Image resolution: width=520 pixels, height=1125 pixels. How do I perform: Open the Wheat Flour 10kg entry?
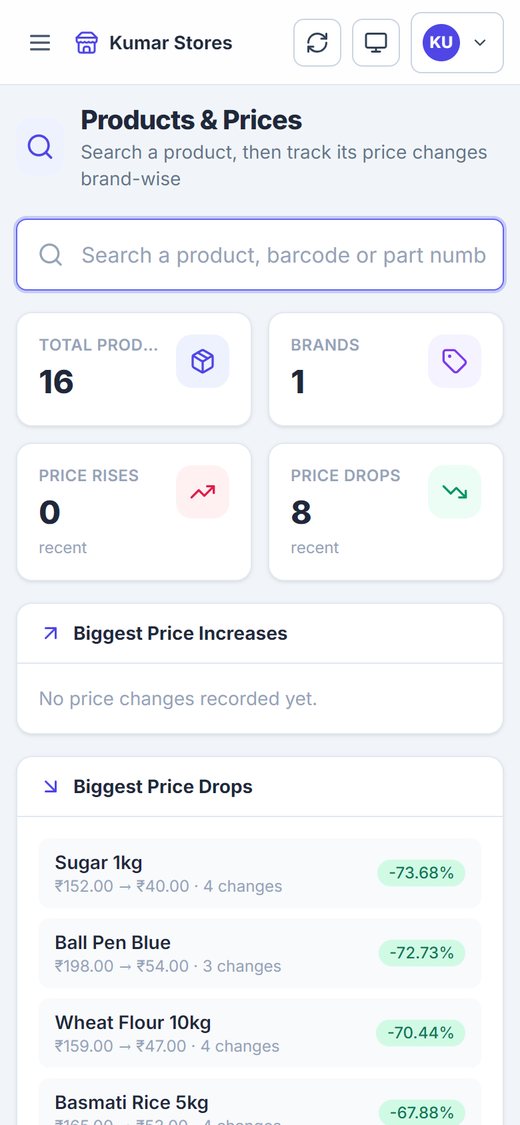(x=260, y=1033)
